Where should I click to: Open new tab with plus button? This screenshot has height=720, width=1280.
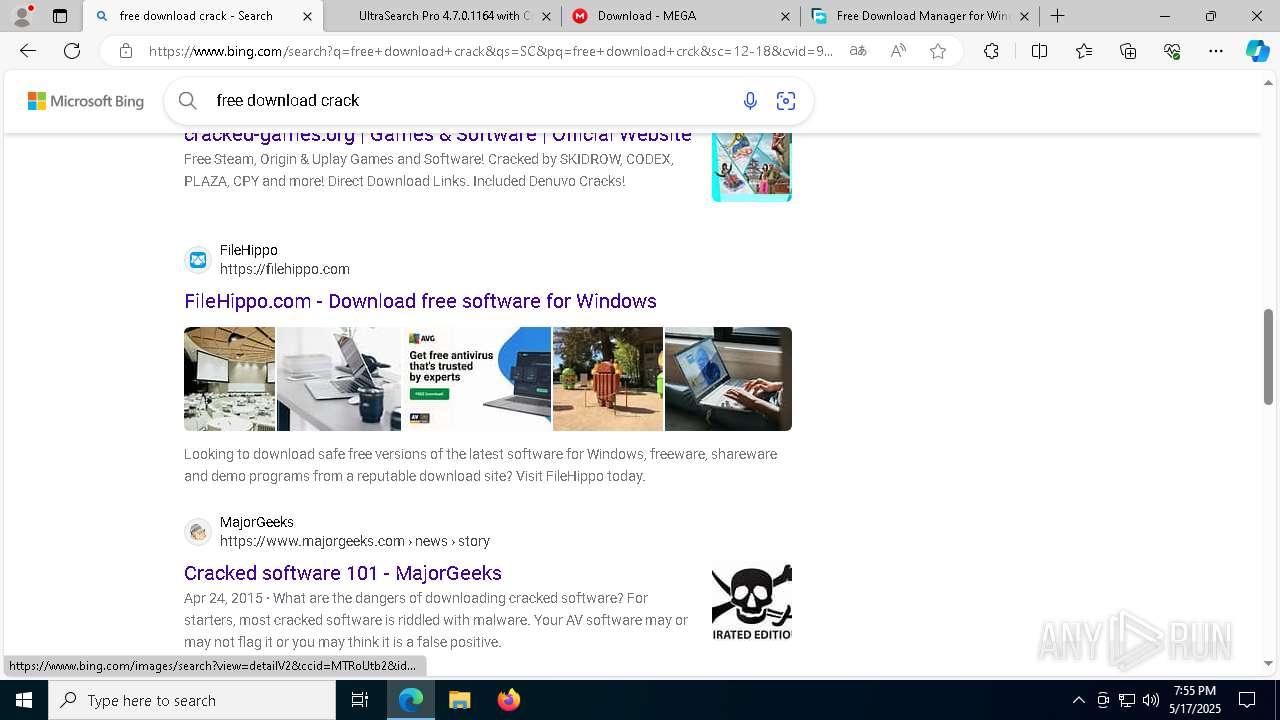(x=1057, y=16)
